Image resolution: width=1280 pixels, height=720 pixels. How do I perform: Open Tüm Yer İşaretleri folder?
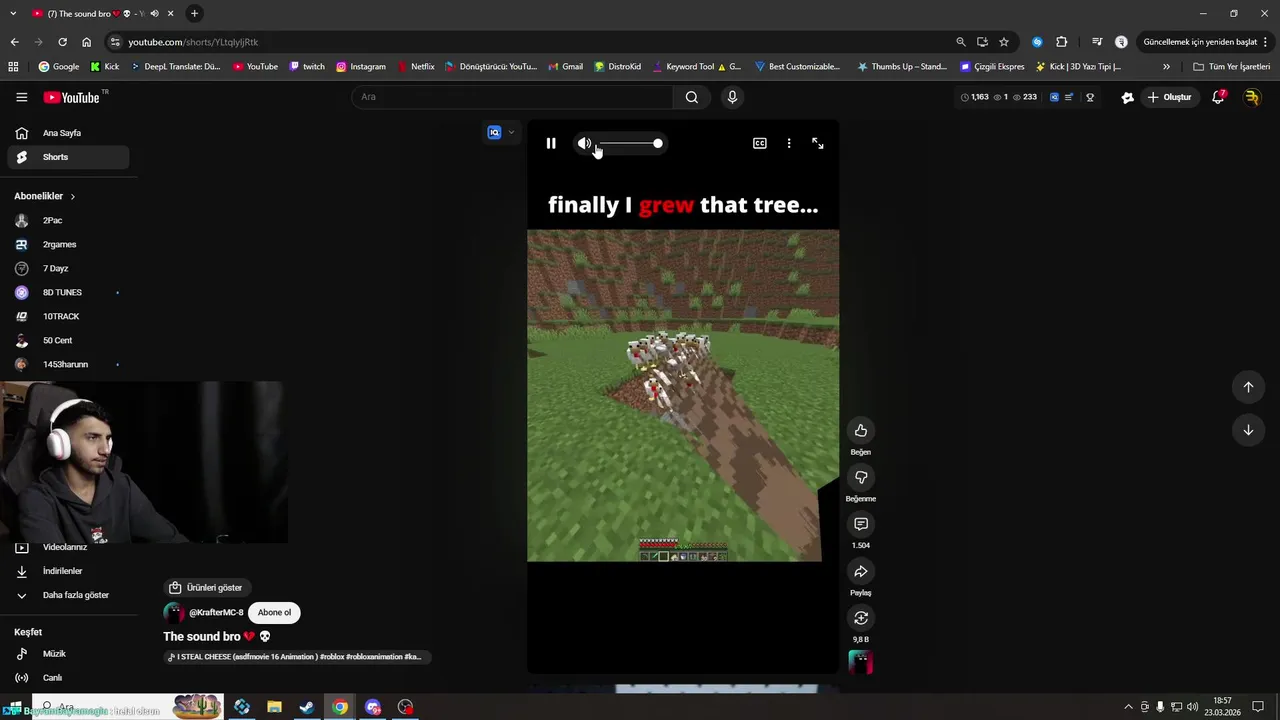tap(1232, 67)
